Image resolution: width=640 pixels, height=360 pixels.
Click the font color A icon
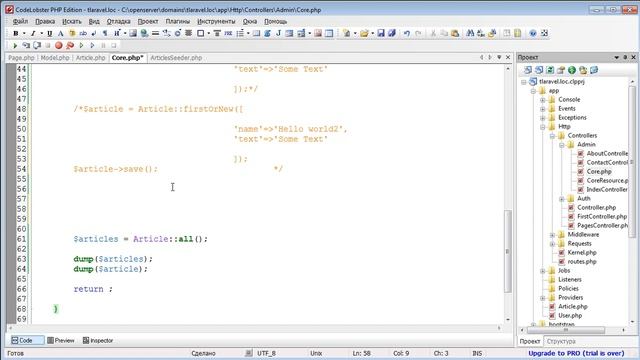[x=60, y=33]
